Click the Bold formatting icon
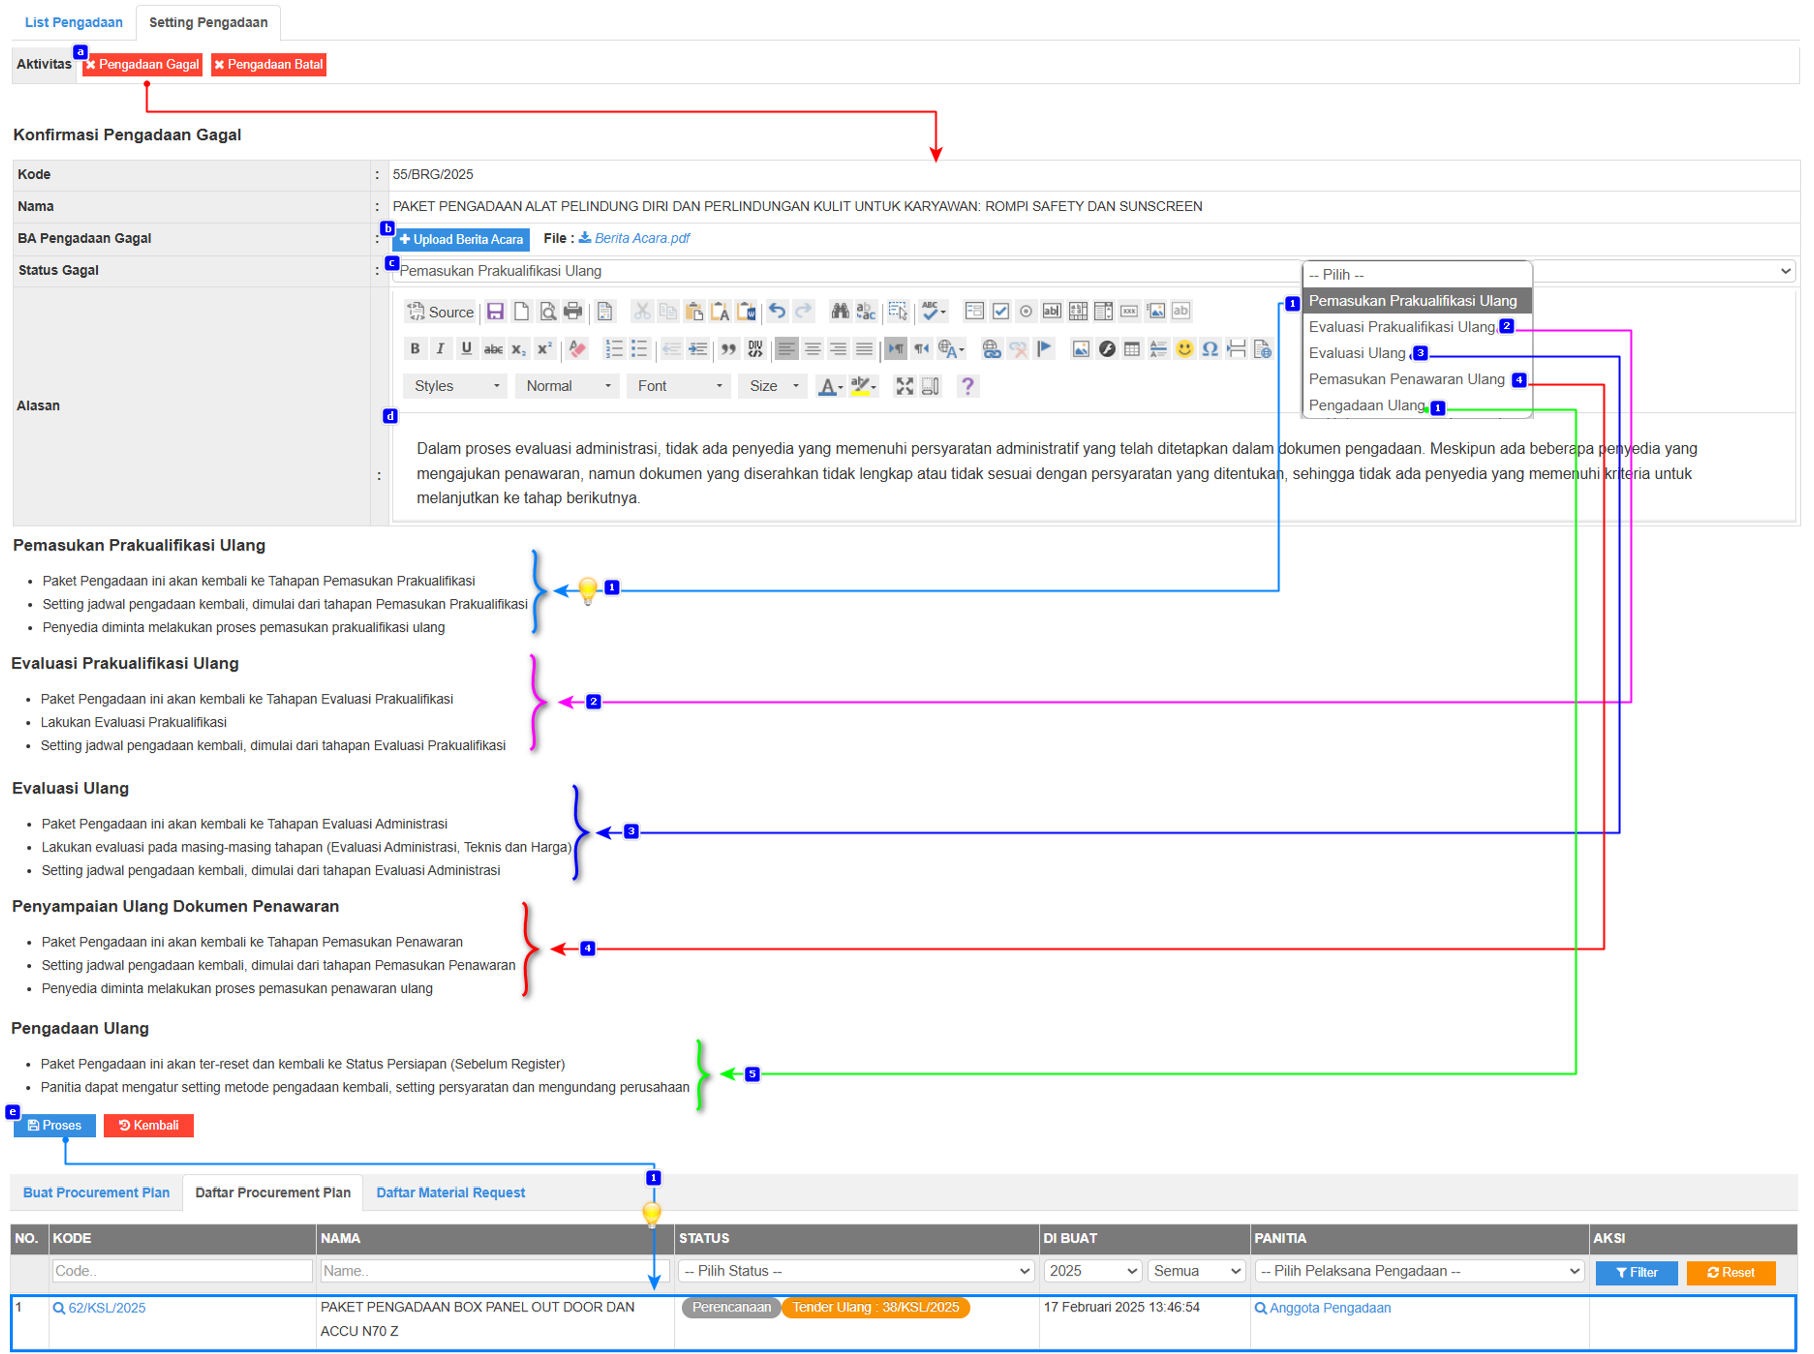 click(x=415, y=349)
